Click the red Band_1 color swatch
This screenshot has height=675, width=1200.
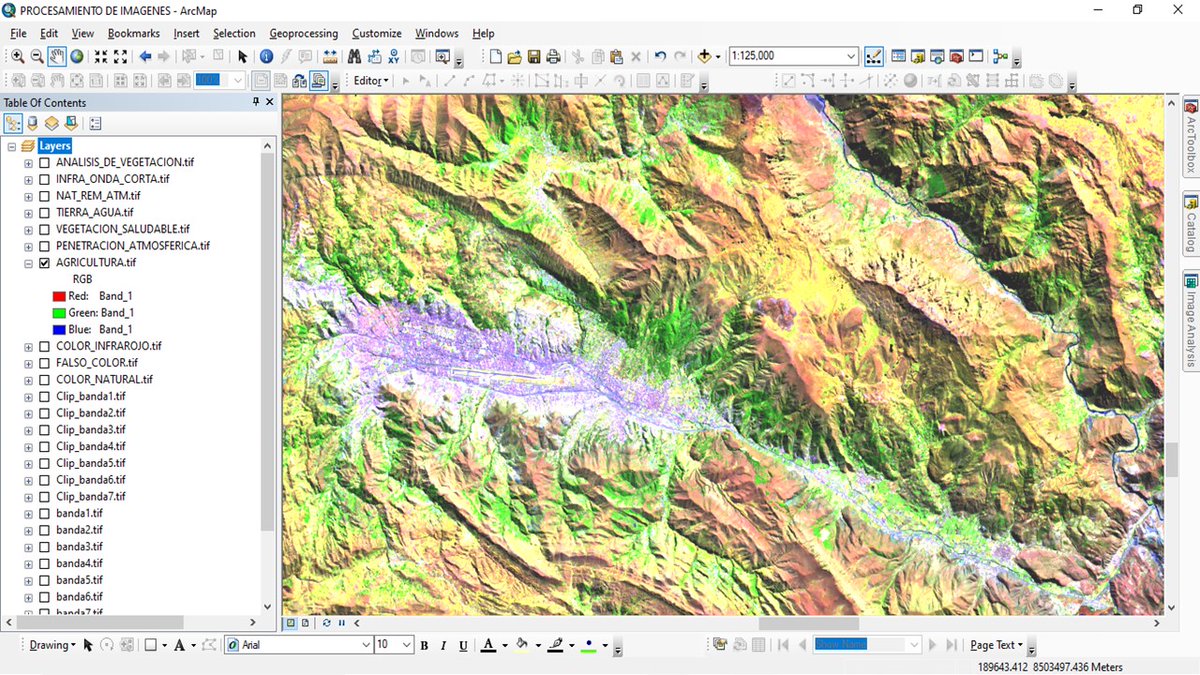(x=58, y=296)
